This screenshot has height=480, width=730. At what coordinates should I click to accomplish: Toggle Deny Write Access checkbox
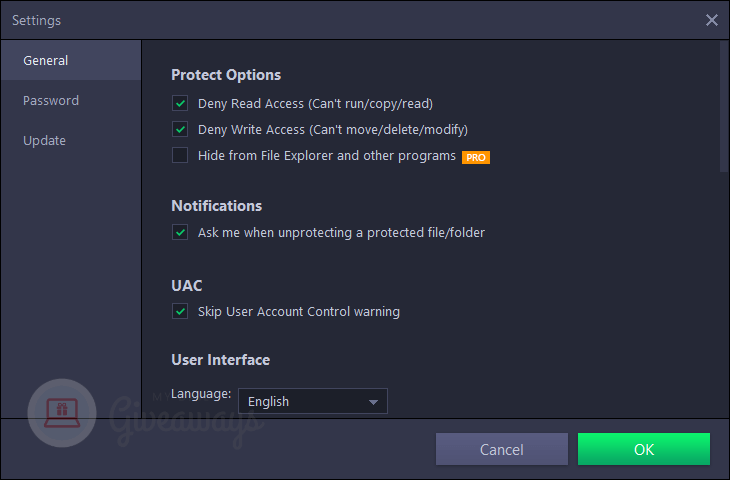click(180, 129)
